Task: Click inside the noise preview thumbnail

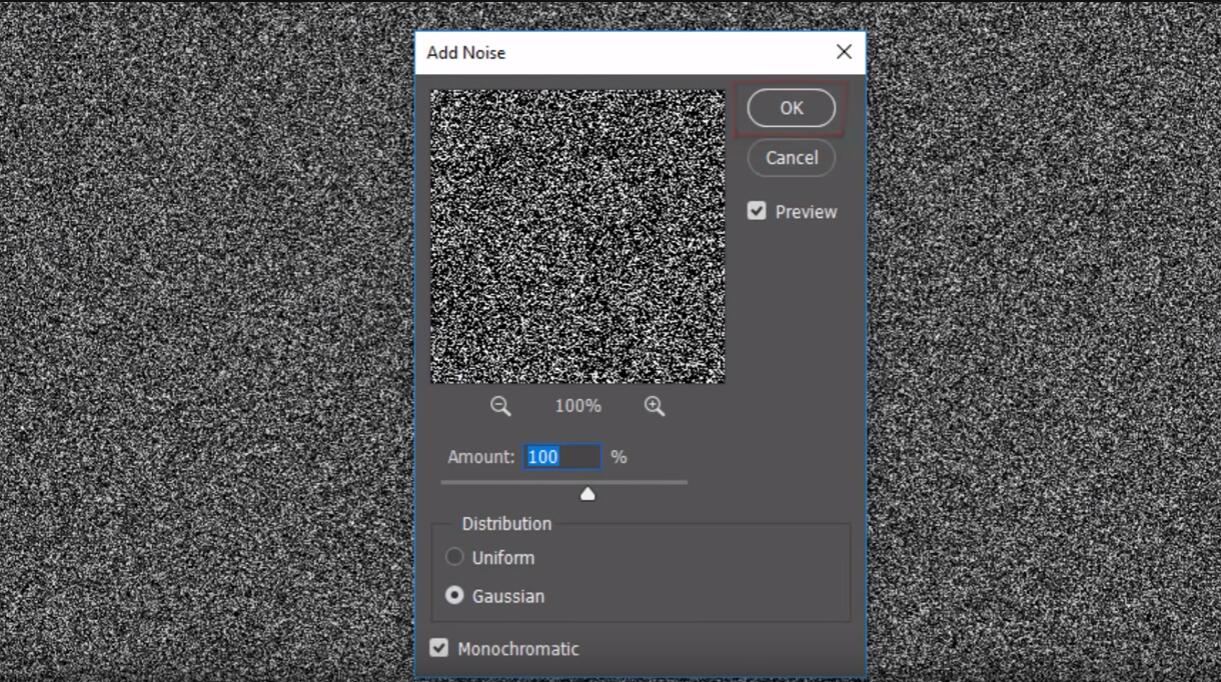Action: pyautogui.click(x=577, y=237)
